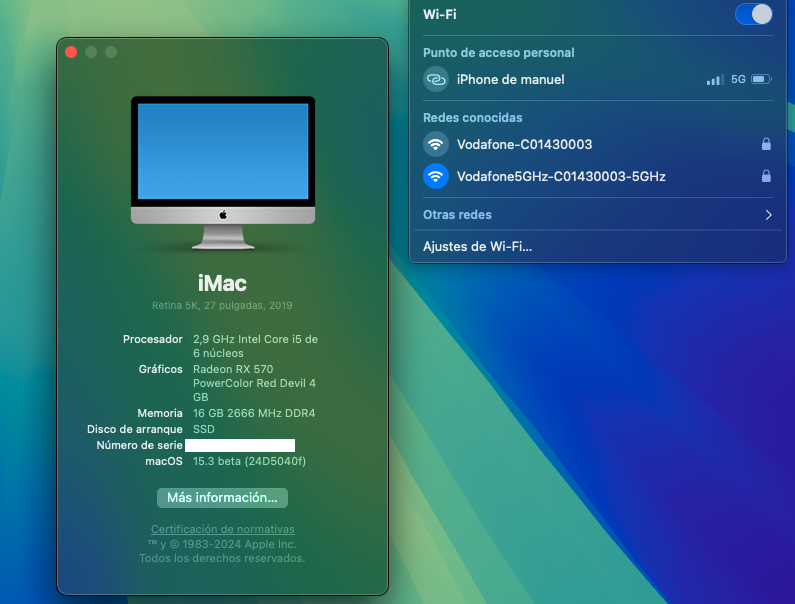The width and height of the screenshot is (795, 604).
Task: Click the Radeon RX 570 graphics value
Action: [x=254, y=383]
